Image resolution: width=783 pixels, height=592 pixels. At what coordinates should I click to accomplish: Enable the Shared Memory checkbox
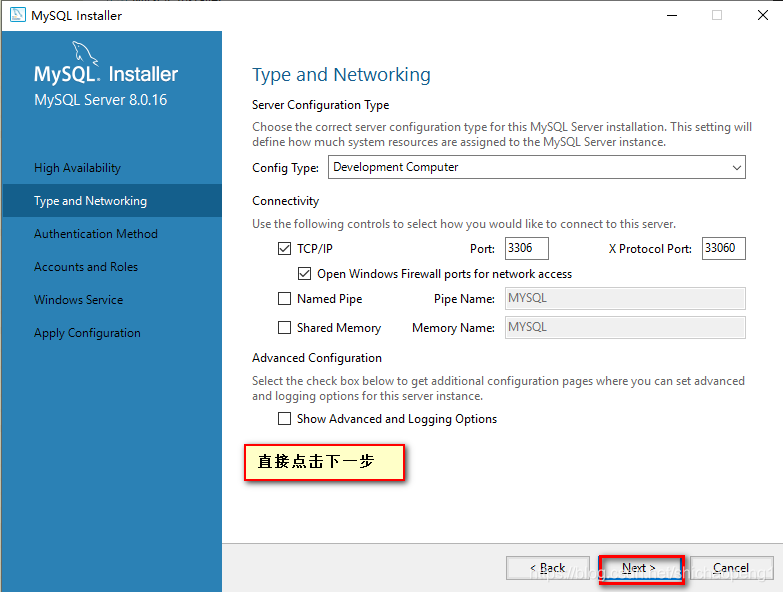284,327
